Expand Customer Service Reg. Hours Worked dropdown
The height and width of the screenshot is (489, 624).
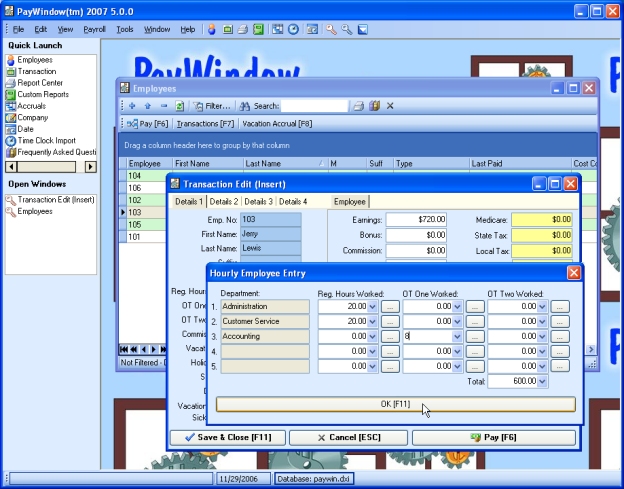pyautogui.click(x=372, y=321)
